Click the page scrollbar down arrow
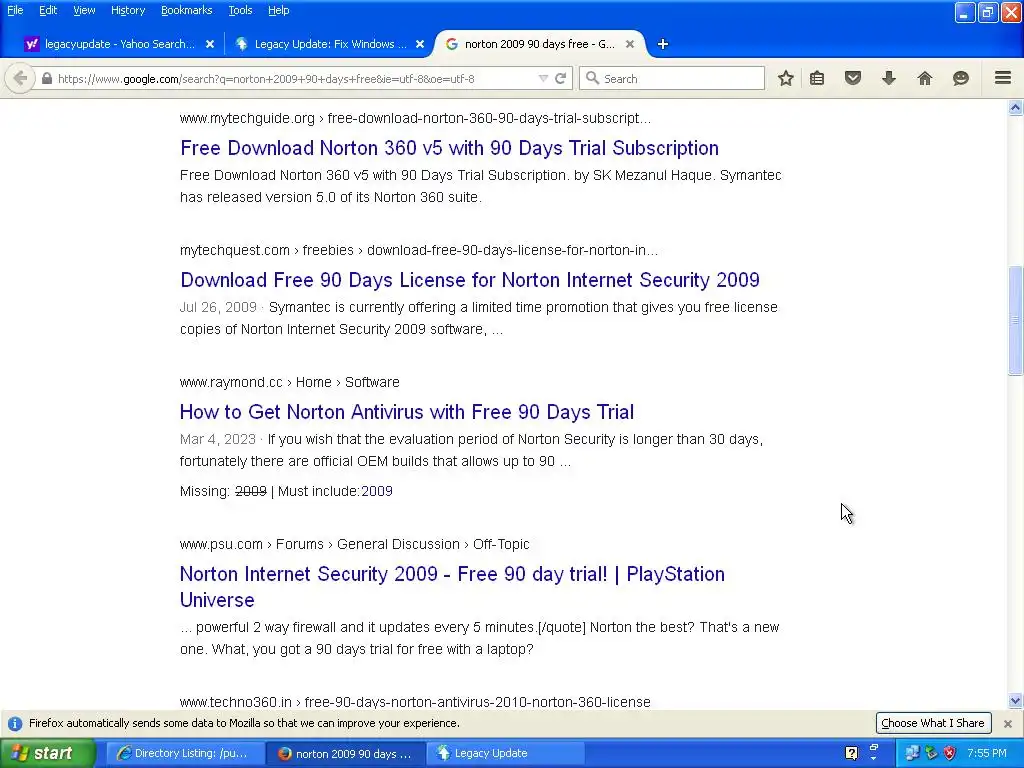 (x=1015, y=701)
